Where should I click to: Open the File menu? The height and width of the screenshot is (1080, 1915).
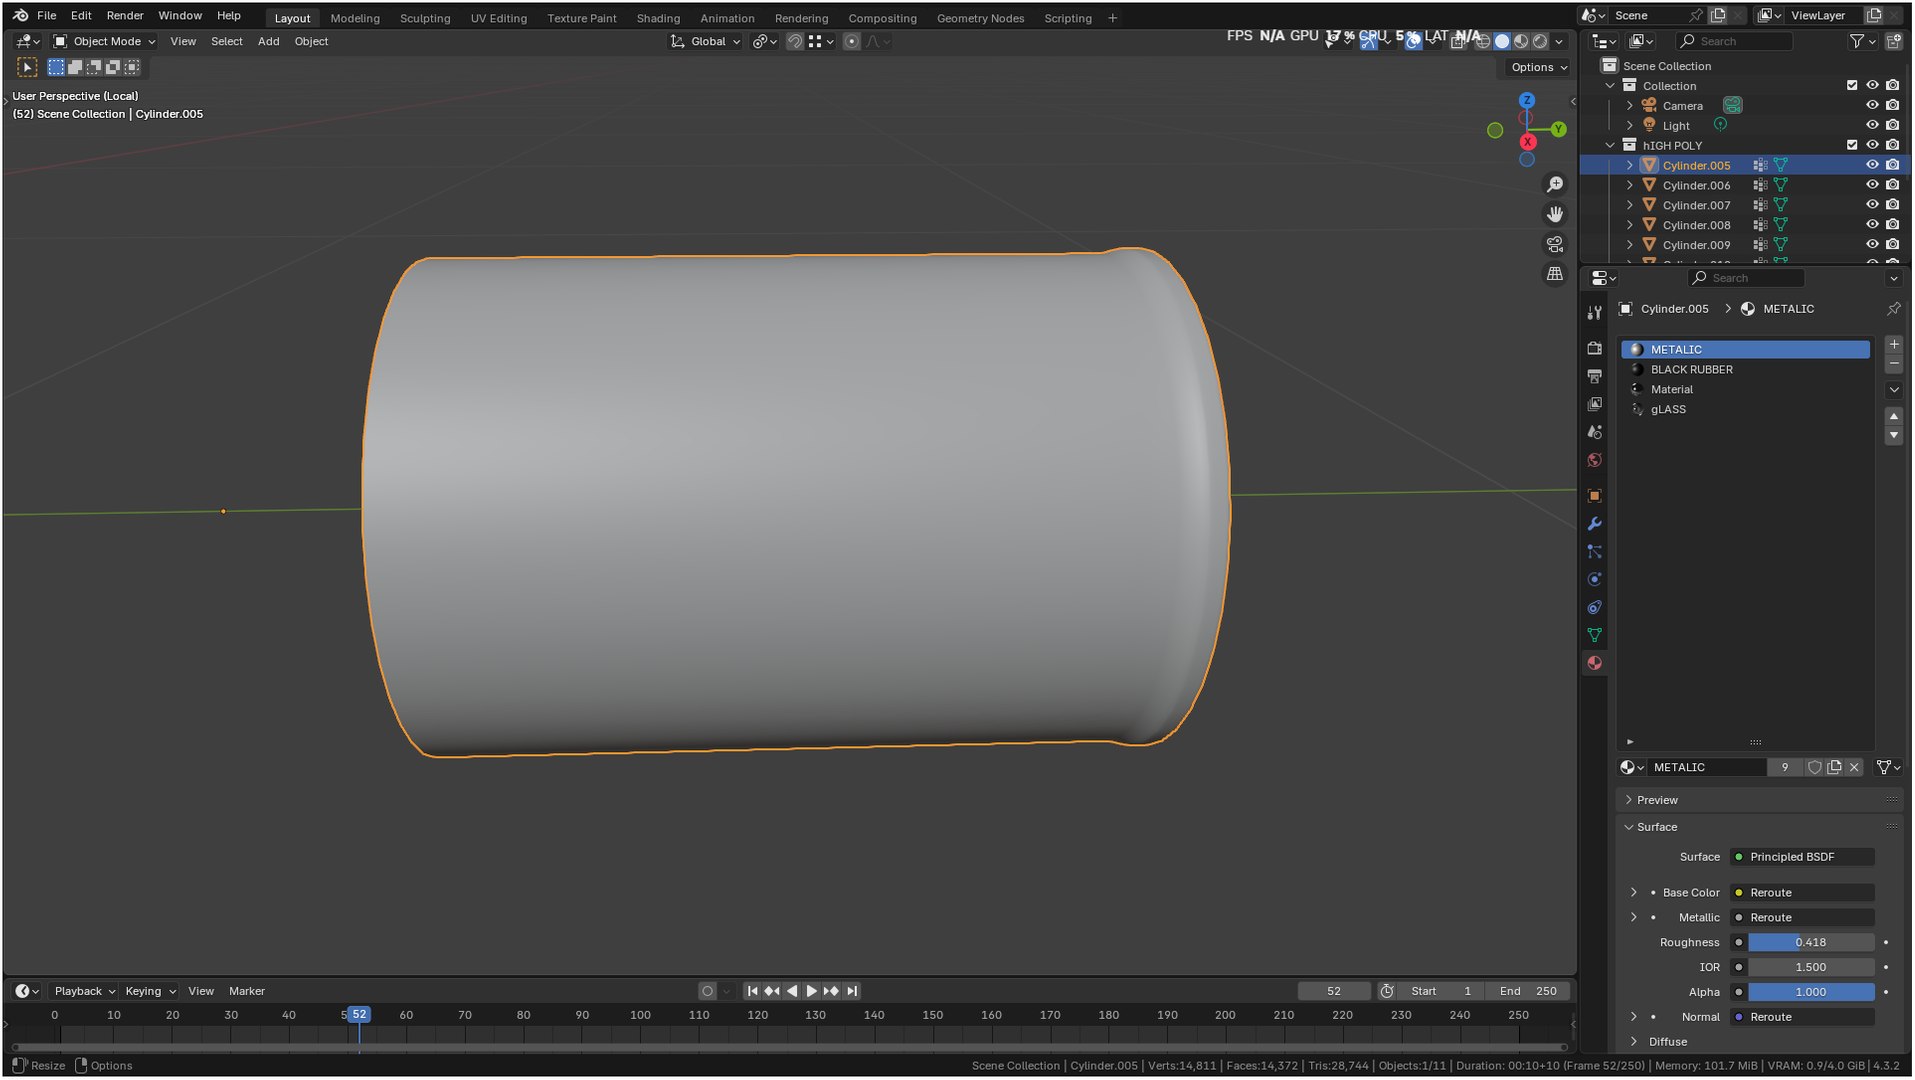click(x=46, y=15)
